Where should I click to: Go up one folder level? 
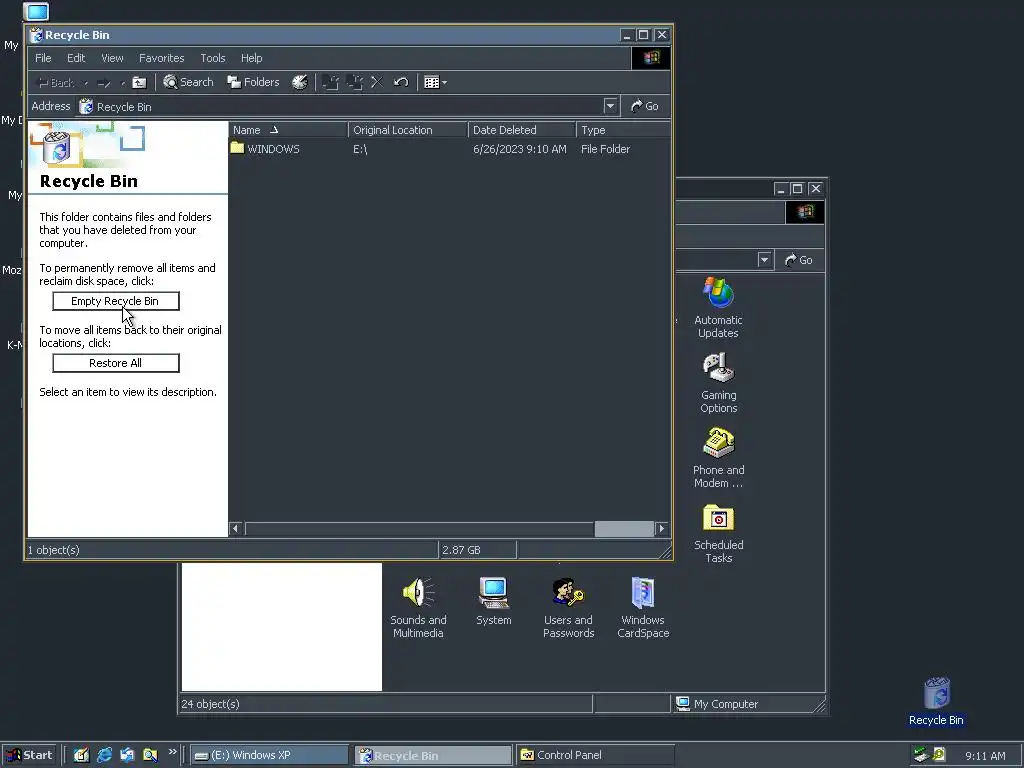coord(139,82)
